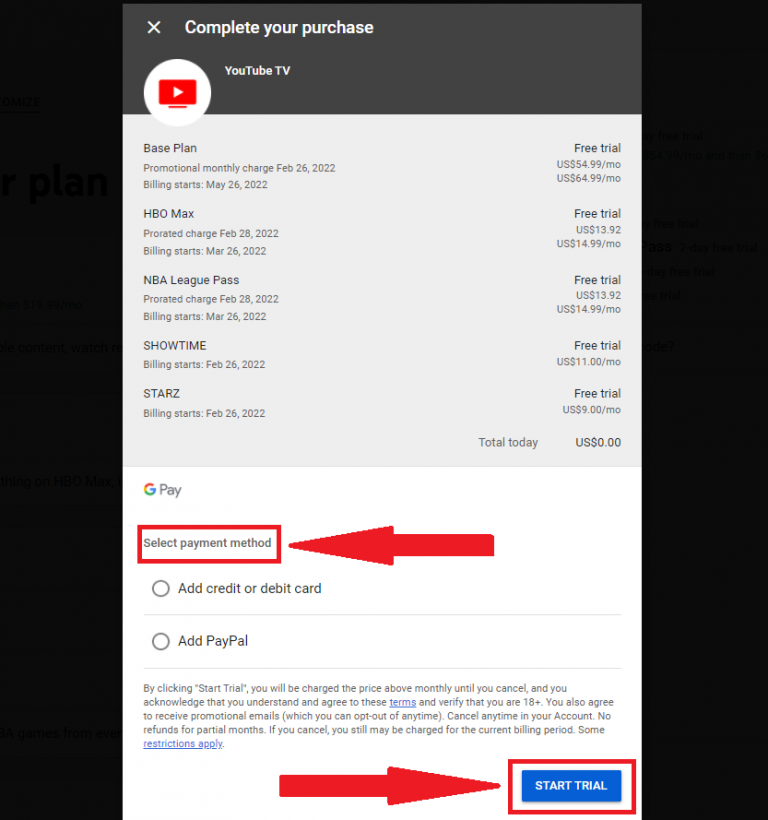Viewport: 768px width, 820px height.
Task: Click the 'HBO Max' item name
Action: tap(169, 213)
